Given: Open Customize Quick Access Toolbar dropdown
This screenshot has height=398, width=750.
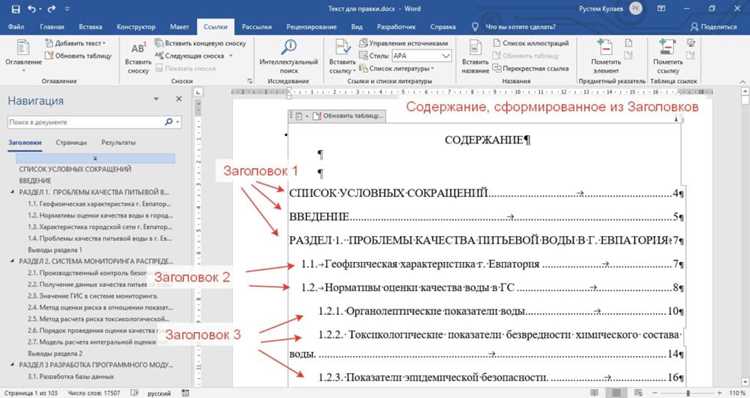Looking at the screenshot, I should (67, 9).
